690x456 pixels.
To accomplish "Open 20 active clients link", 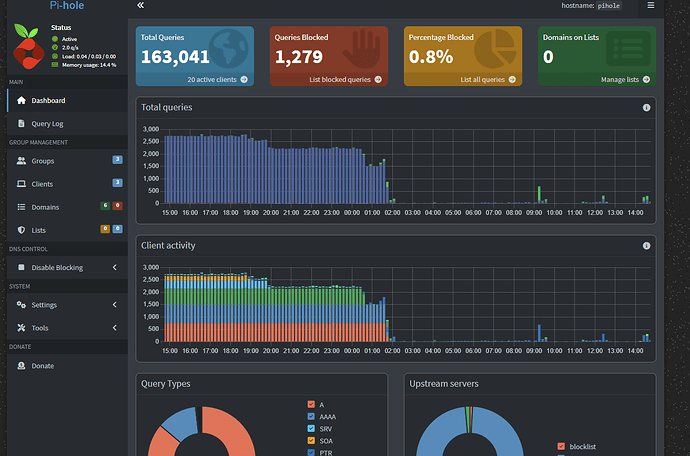I will 217,80.
